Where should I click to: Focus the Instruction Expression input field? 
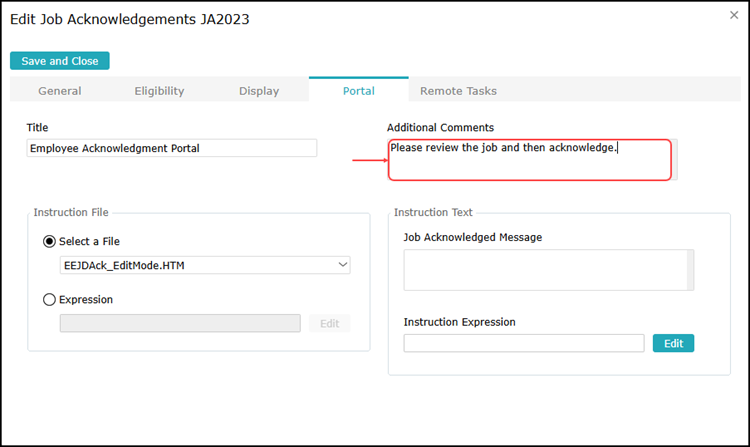point(524,343)
